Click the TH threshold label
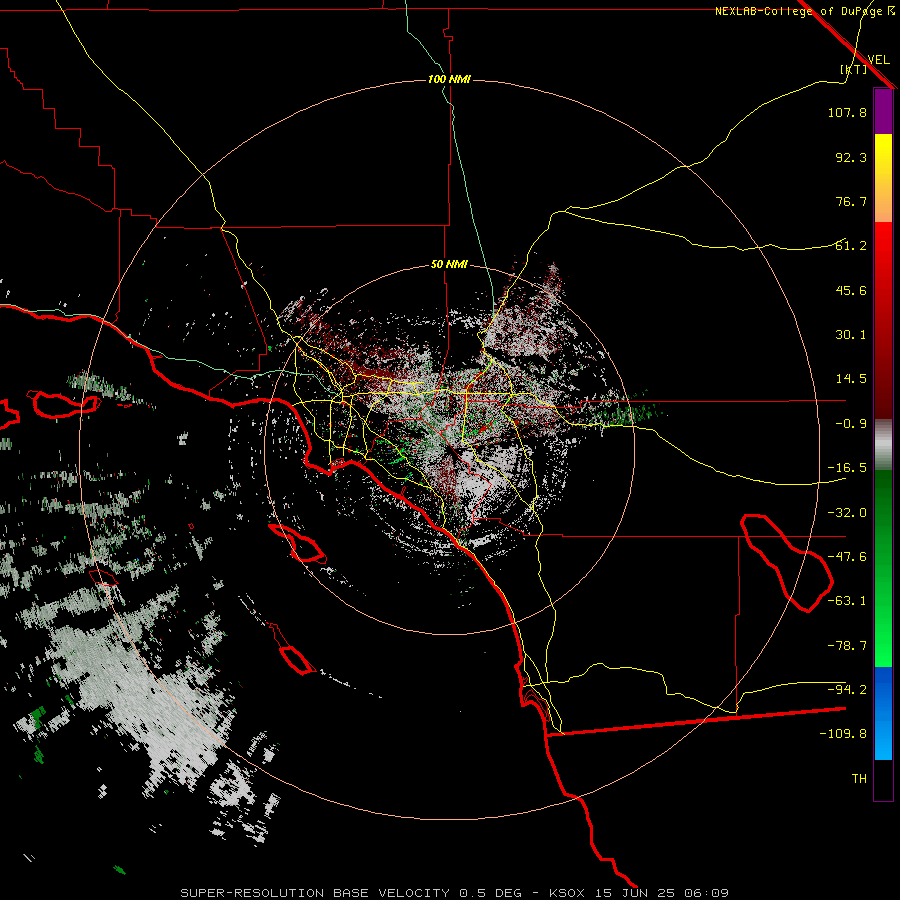Viewport: 900px width, 900px height. 859,779
